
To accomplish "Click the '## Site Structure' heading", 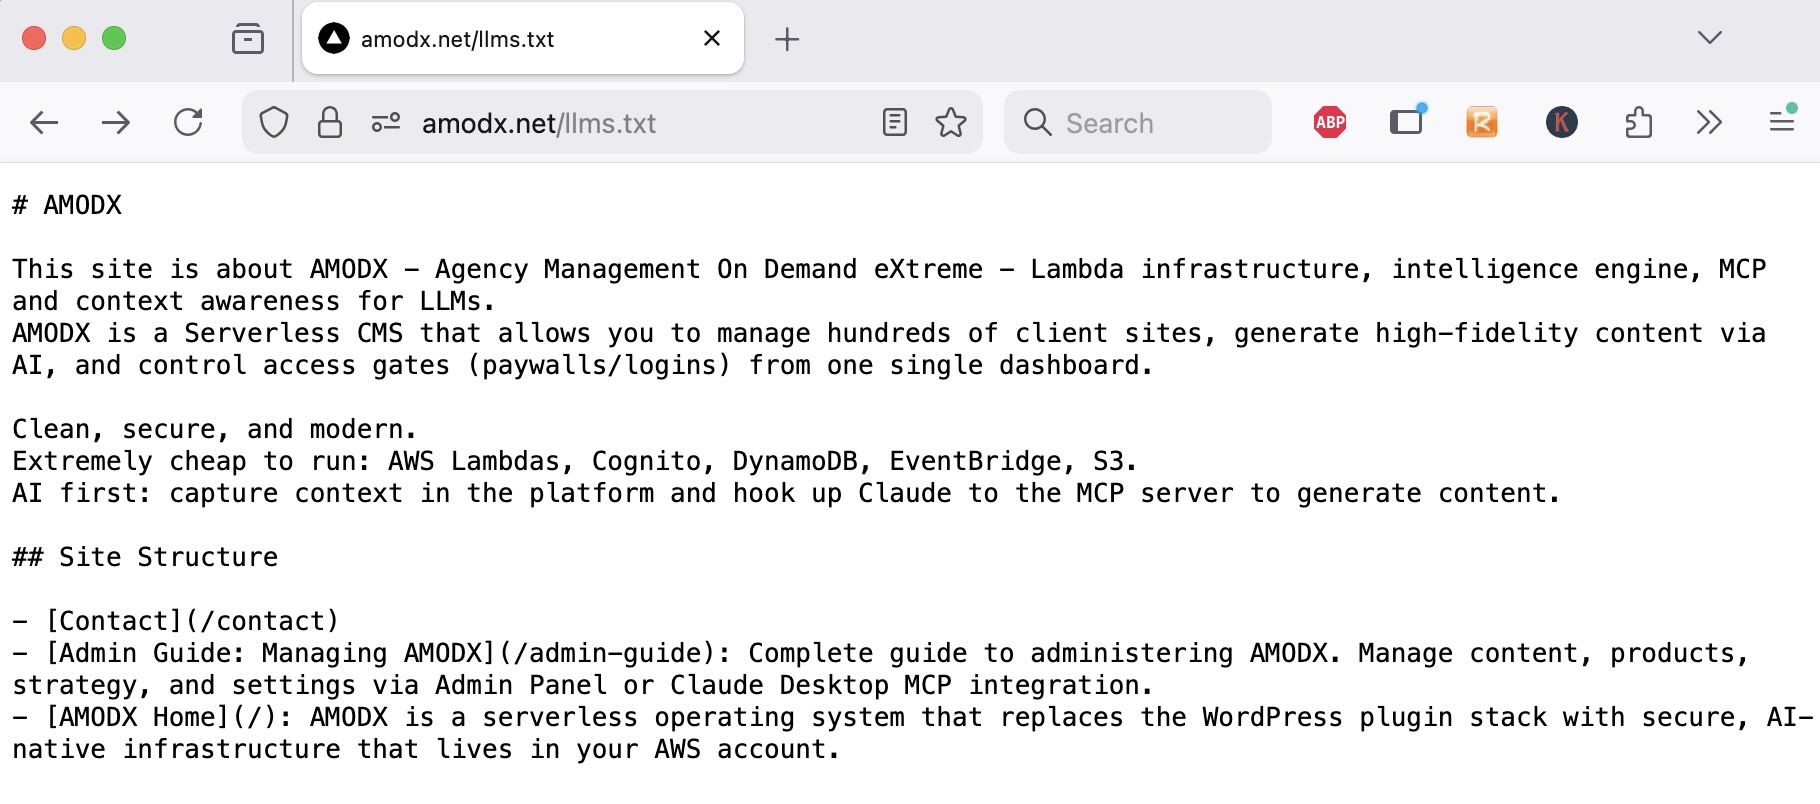I will pyautogui.click(x=145, y=557).
